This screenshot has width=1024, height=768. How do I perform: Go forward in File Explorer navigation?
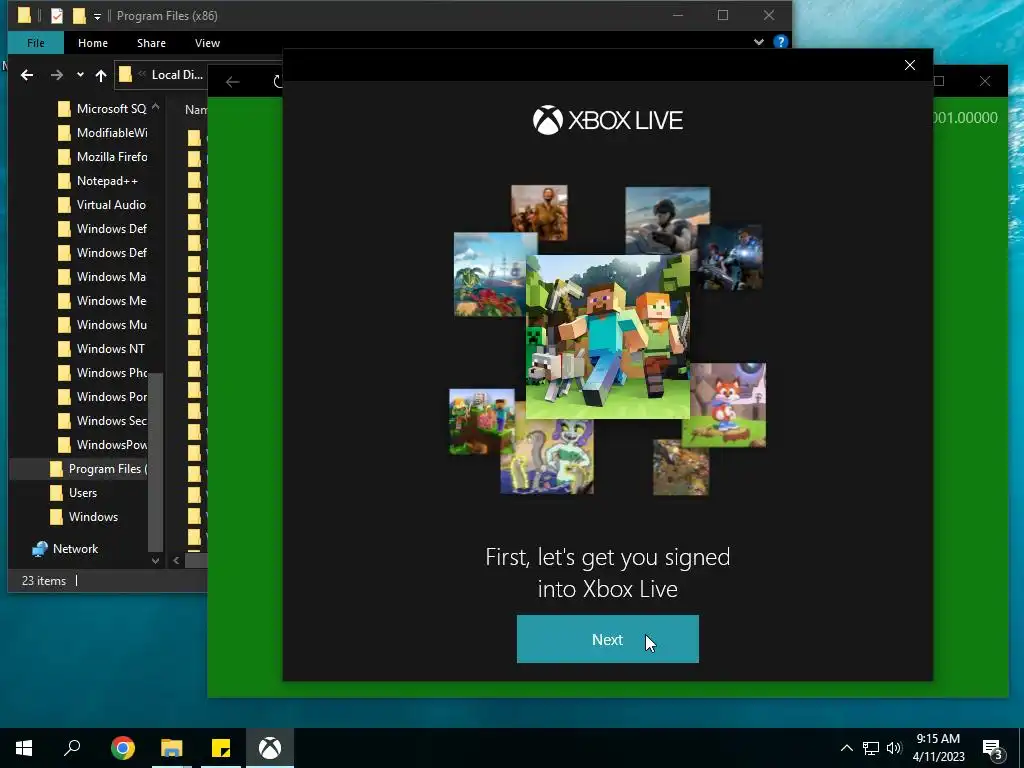tap(57, 75)
